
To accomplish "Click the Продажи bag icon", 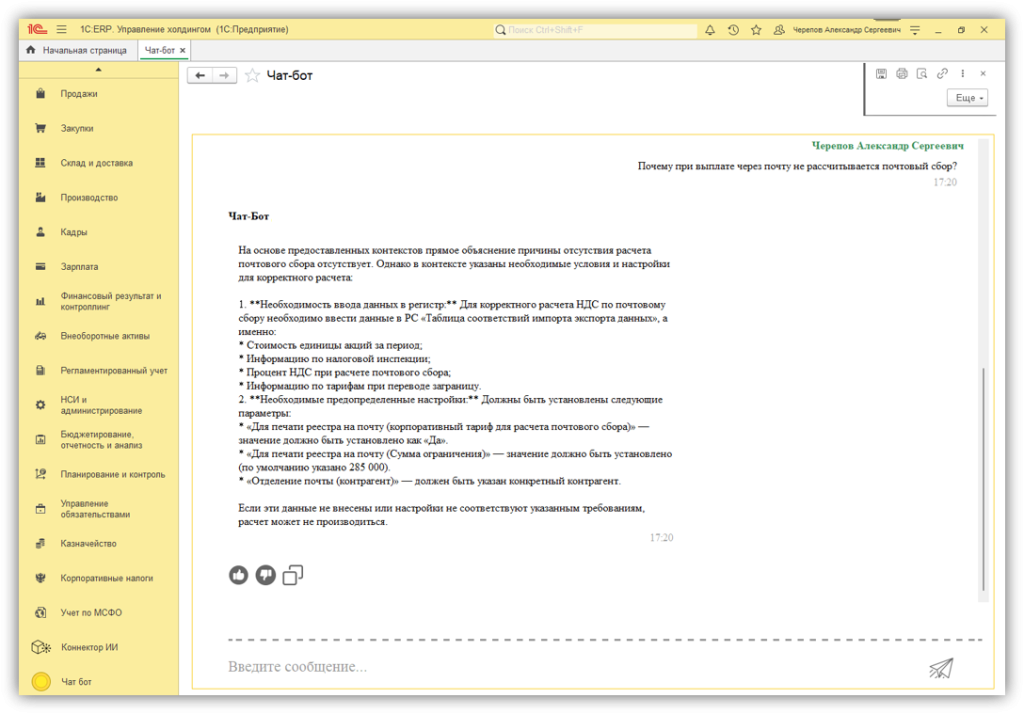I will tap(40, 94).
